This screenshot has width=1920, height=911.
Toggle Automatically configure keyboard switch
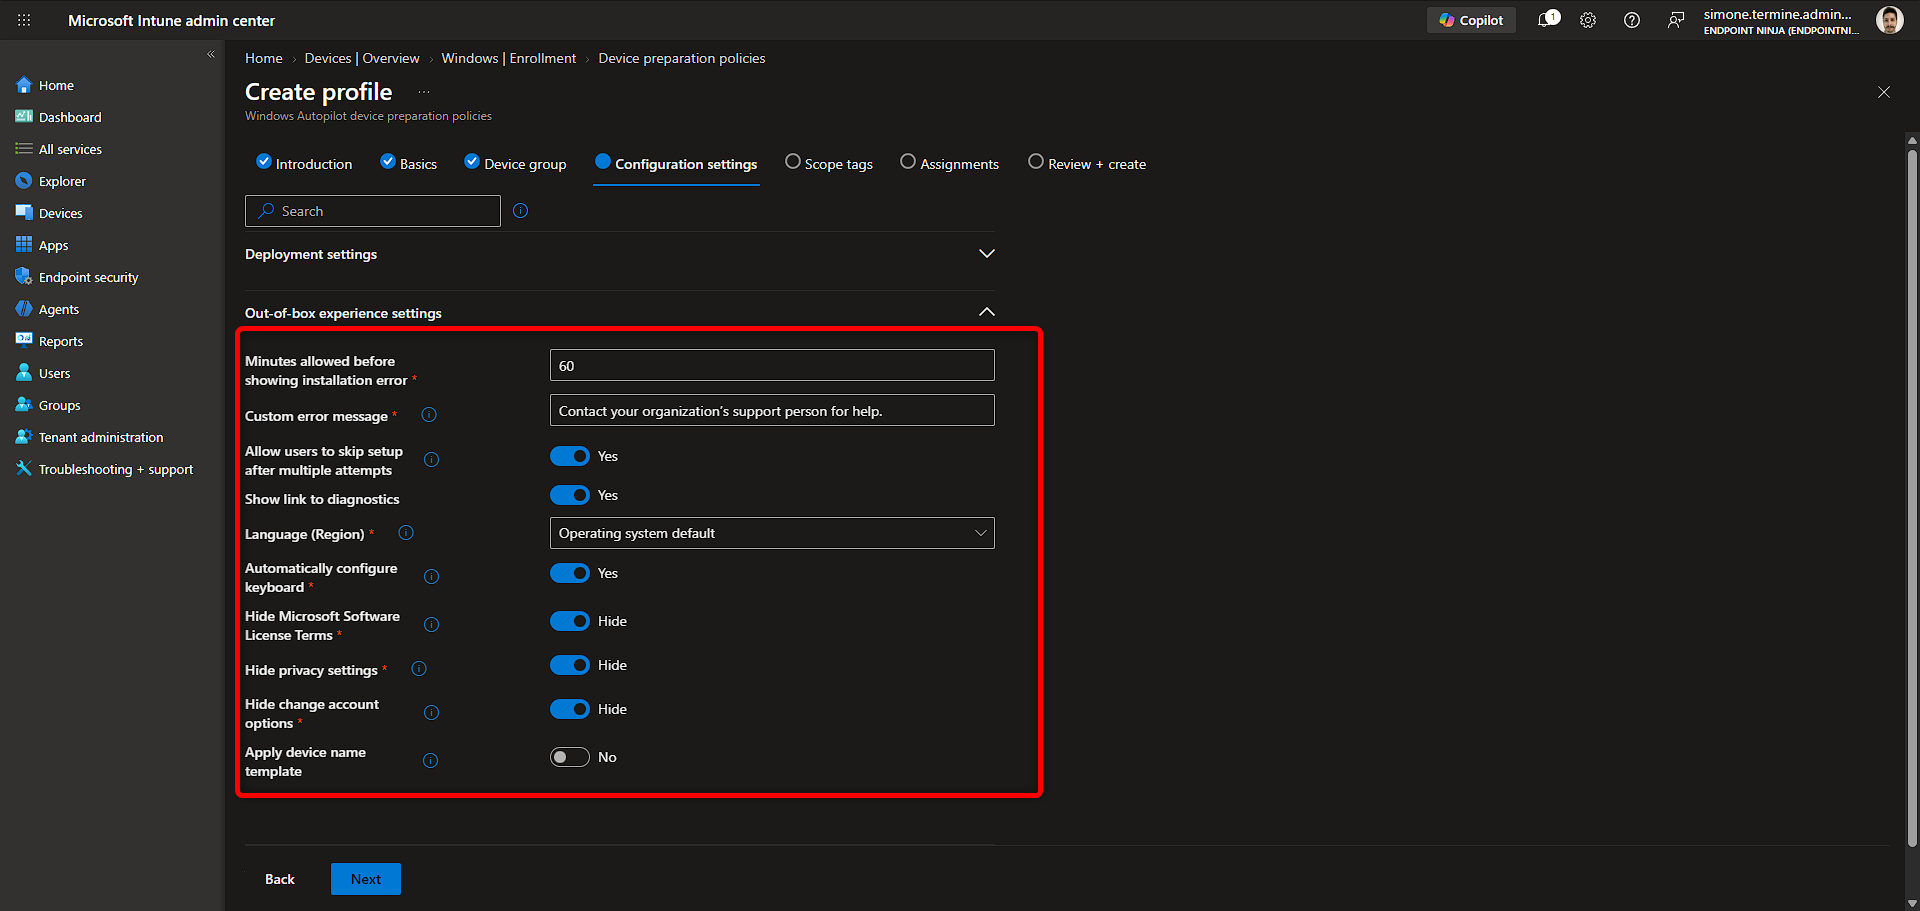pyautogui.click(x=570, y=573)
